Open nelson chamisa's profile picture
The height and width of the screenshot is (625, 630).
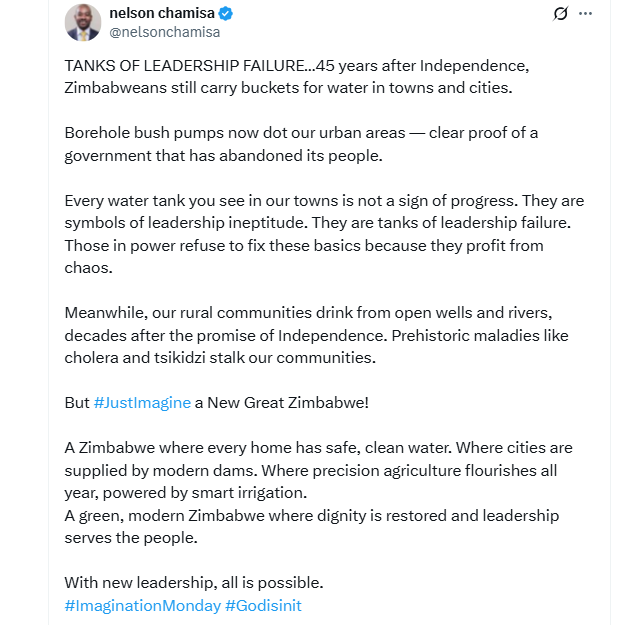pyautogui.click(x=82, y=22)
